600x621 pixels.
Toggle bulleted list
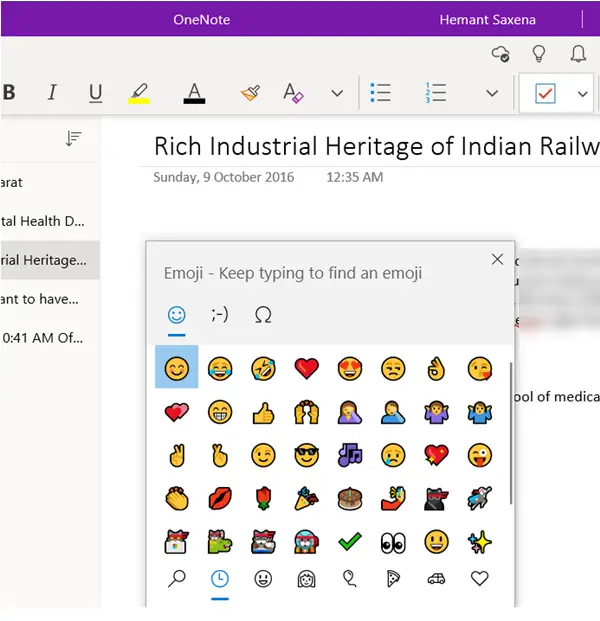coord(380,93)
